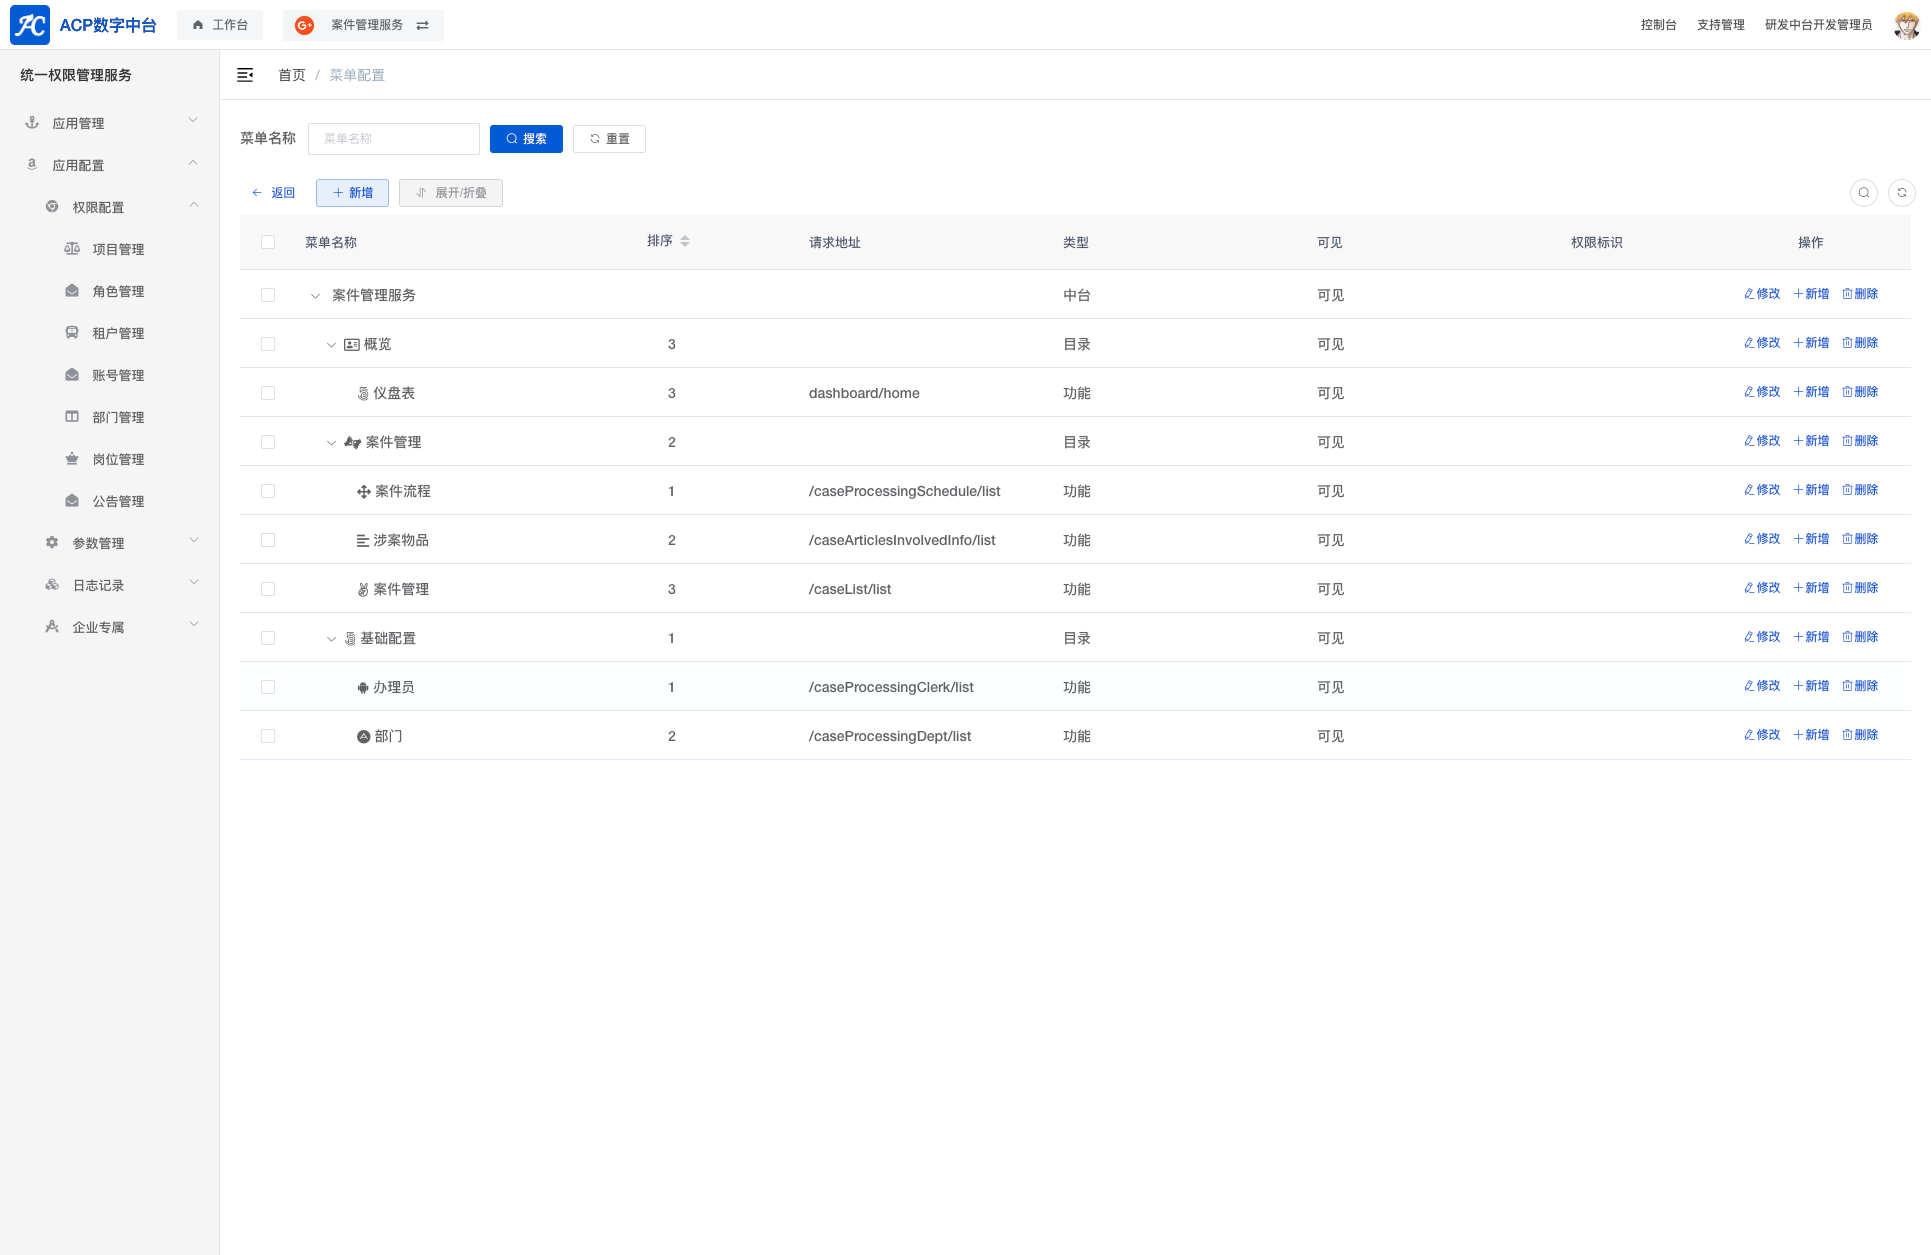Open 角色管理 in sidebar
This screenshot has height=1255, width=1931.
click(x=118, y=291)
